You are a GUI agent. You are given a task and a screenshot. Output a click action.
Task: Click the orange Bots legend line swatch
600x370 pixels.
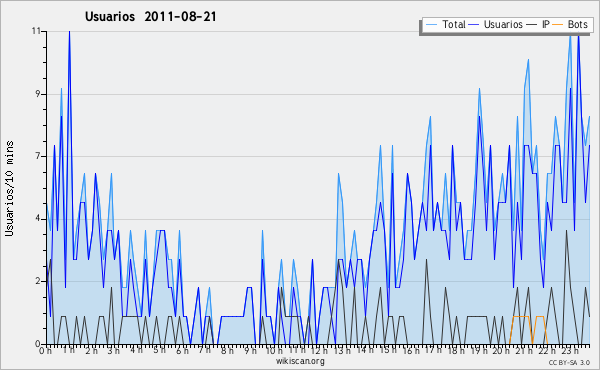558,25
